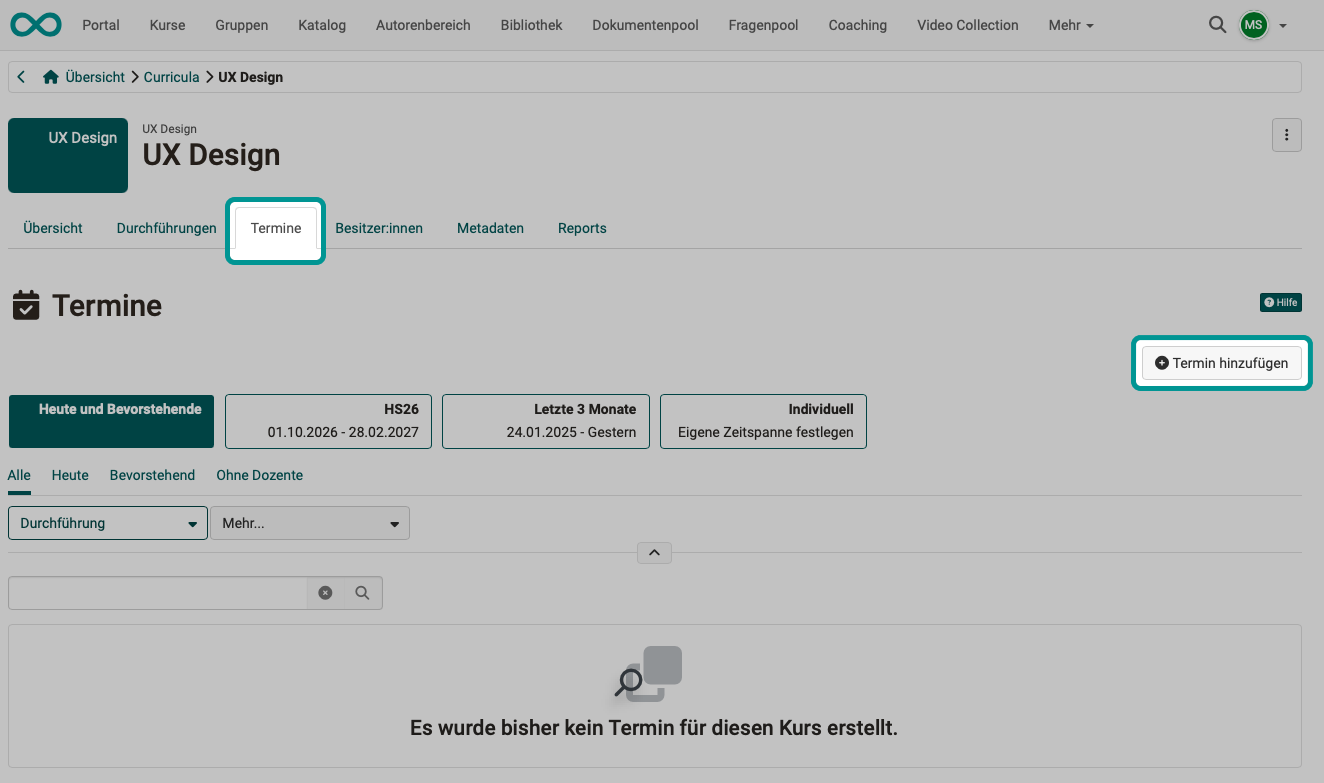Navigate home using the breadcrumb house icon
1324x783 pixels.
coord(49,76)
